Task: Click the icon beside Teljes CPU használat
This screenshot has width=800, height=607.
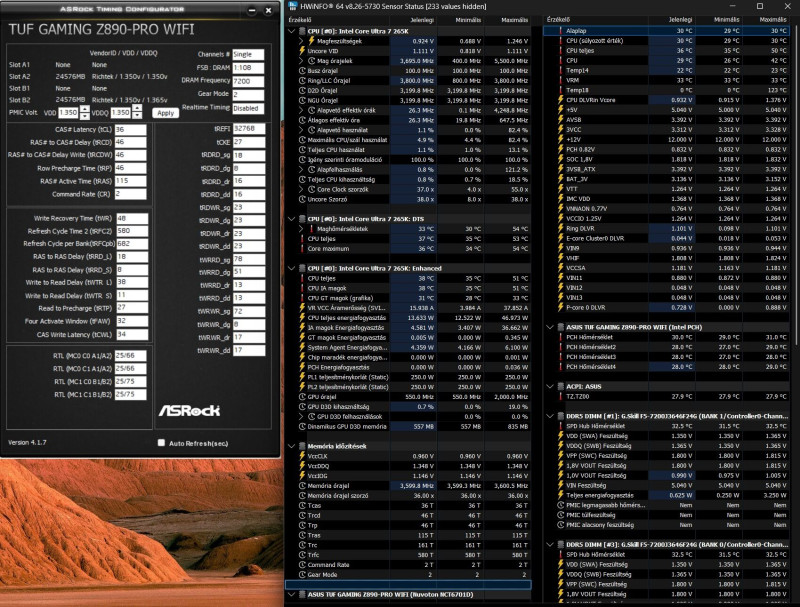Action: click(302, 150)
